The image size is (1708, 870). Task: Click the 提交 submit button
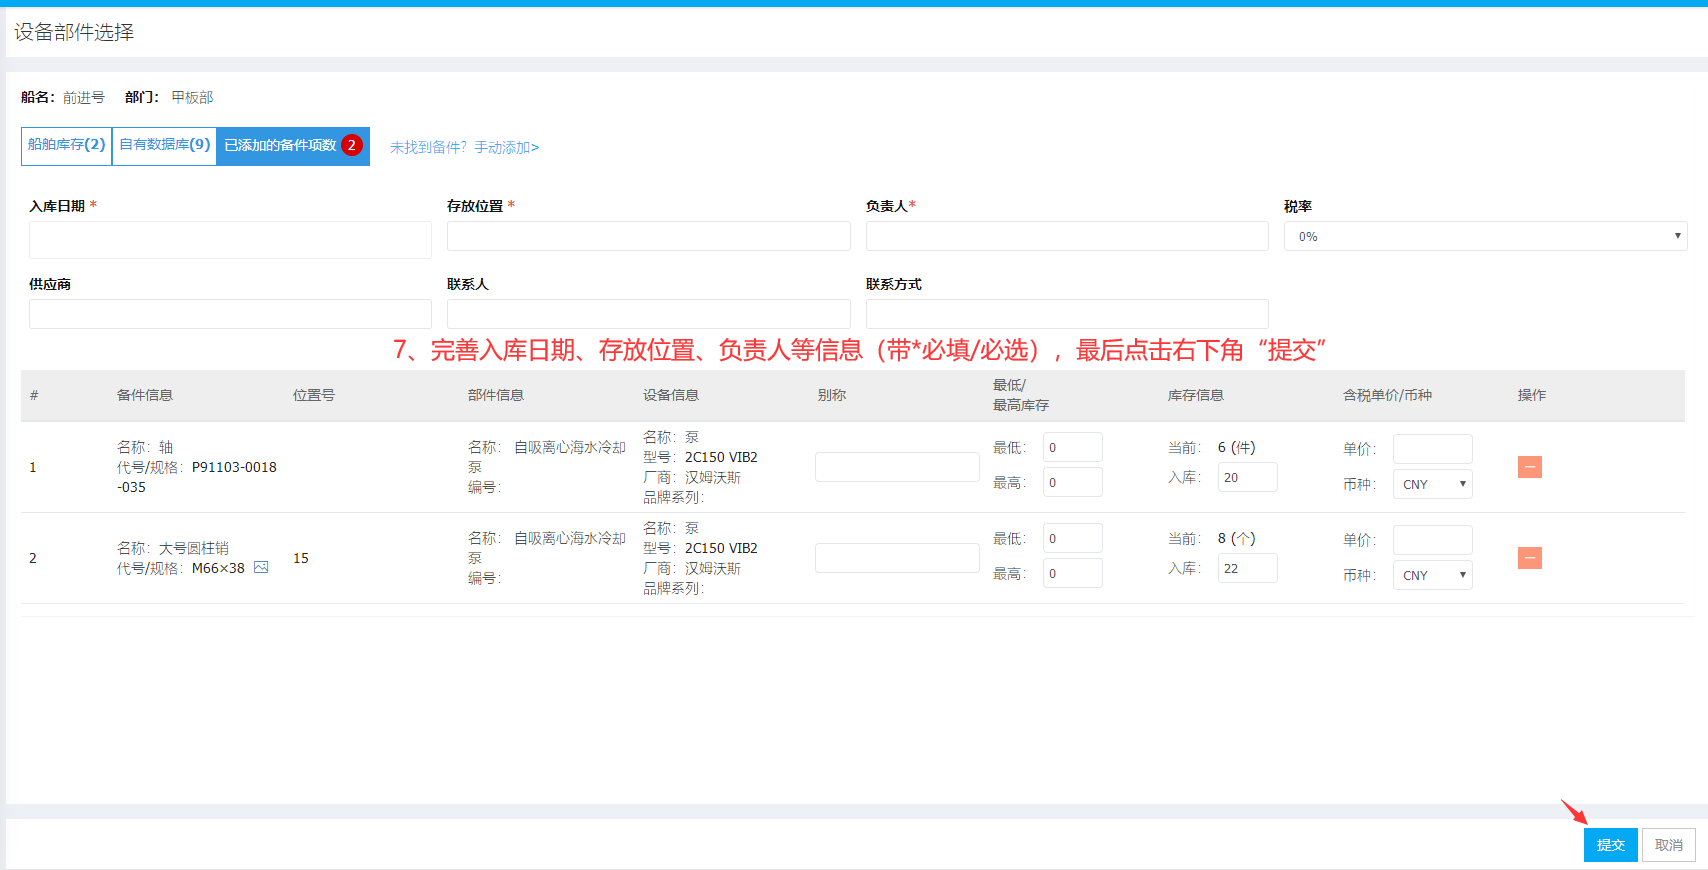(x=1610, y=845)
